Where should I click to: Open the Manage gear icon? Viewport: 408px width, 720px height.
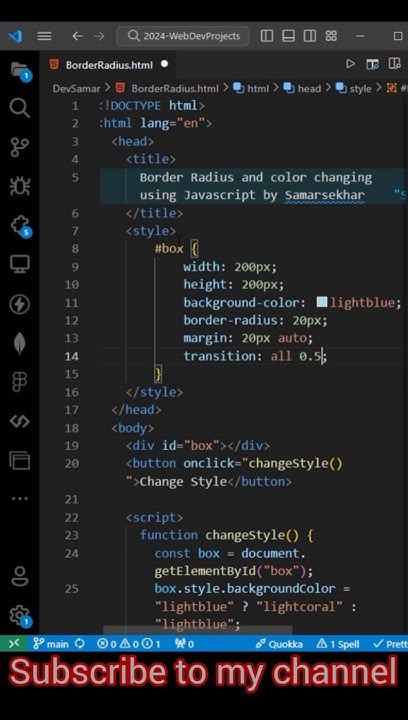[20, 615]
